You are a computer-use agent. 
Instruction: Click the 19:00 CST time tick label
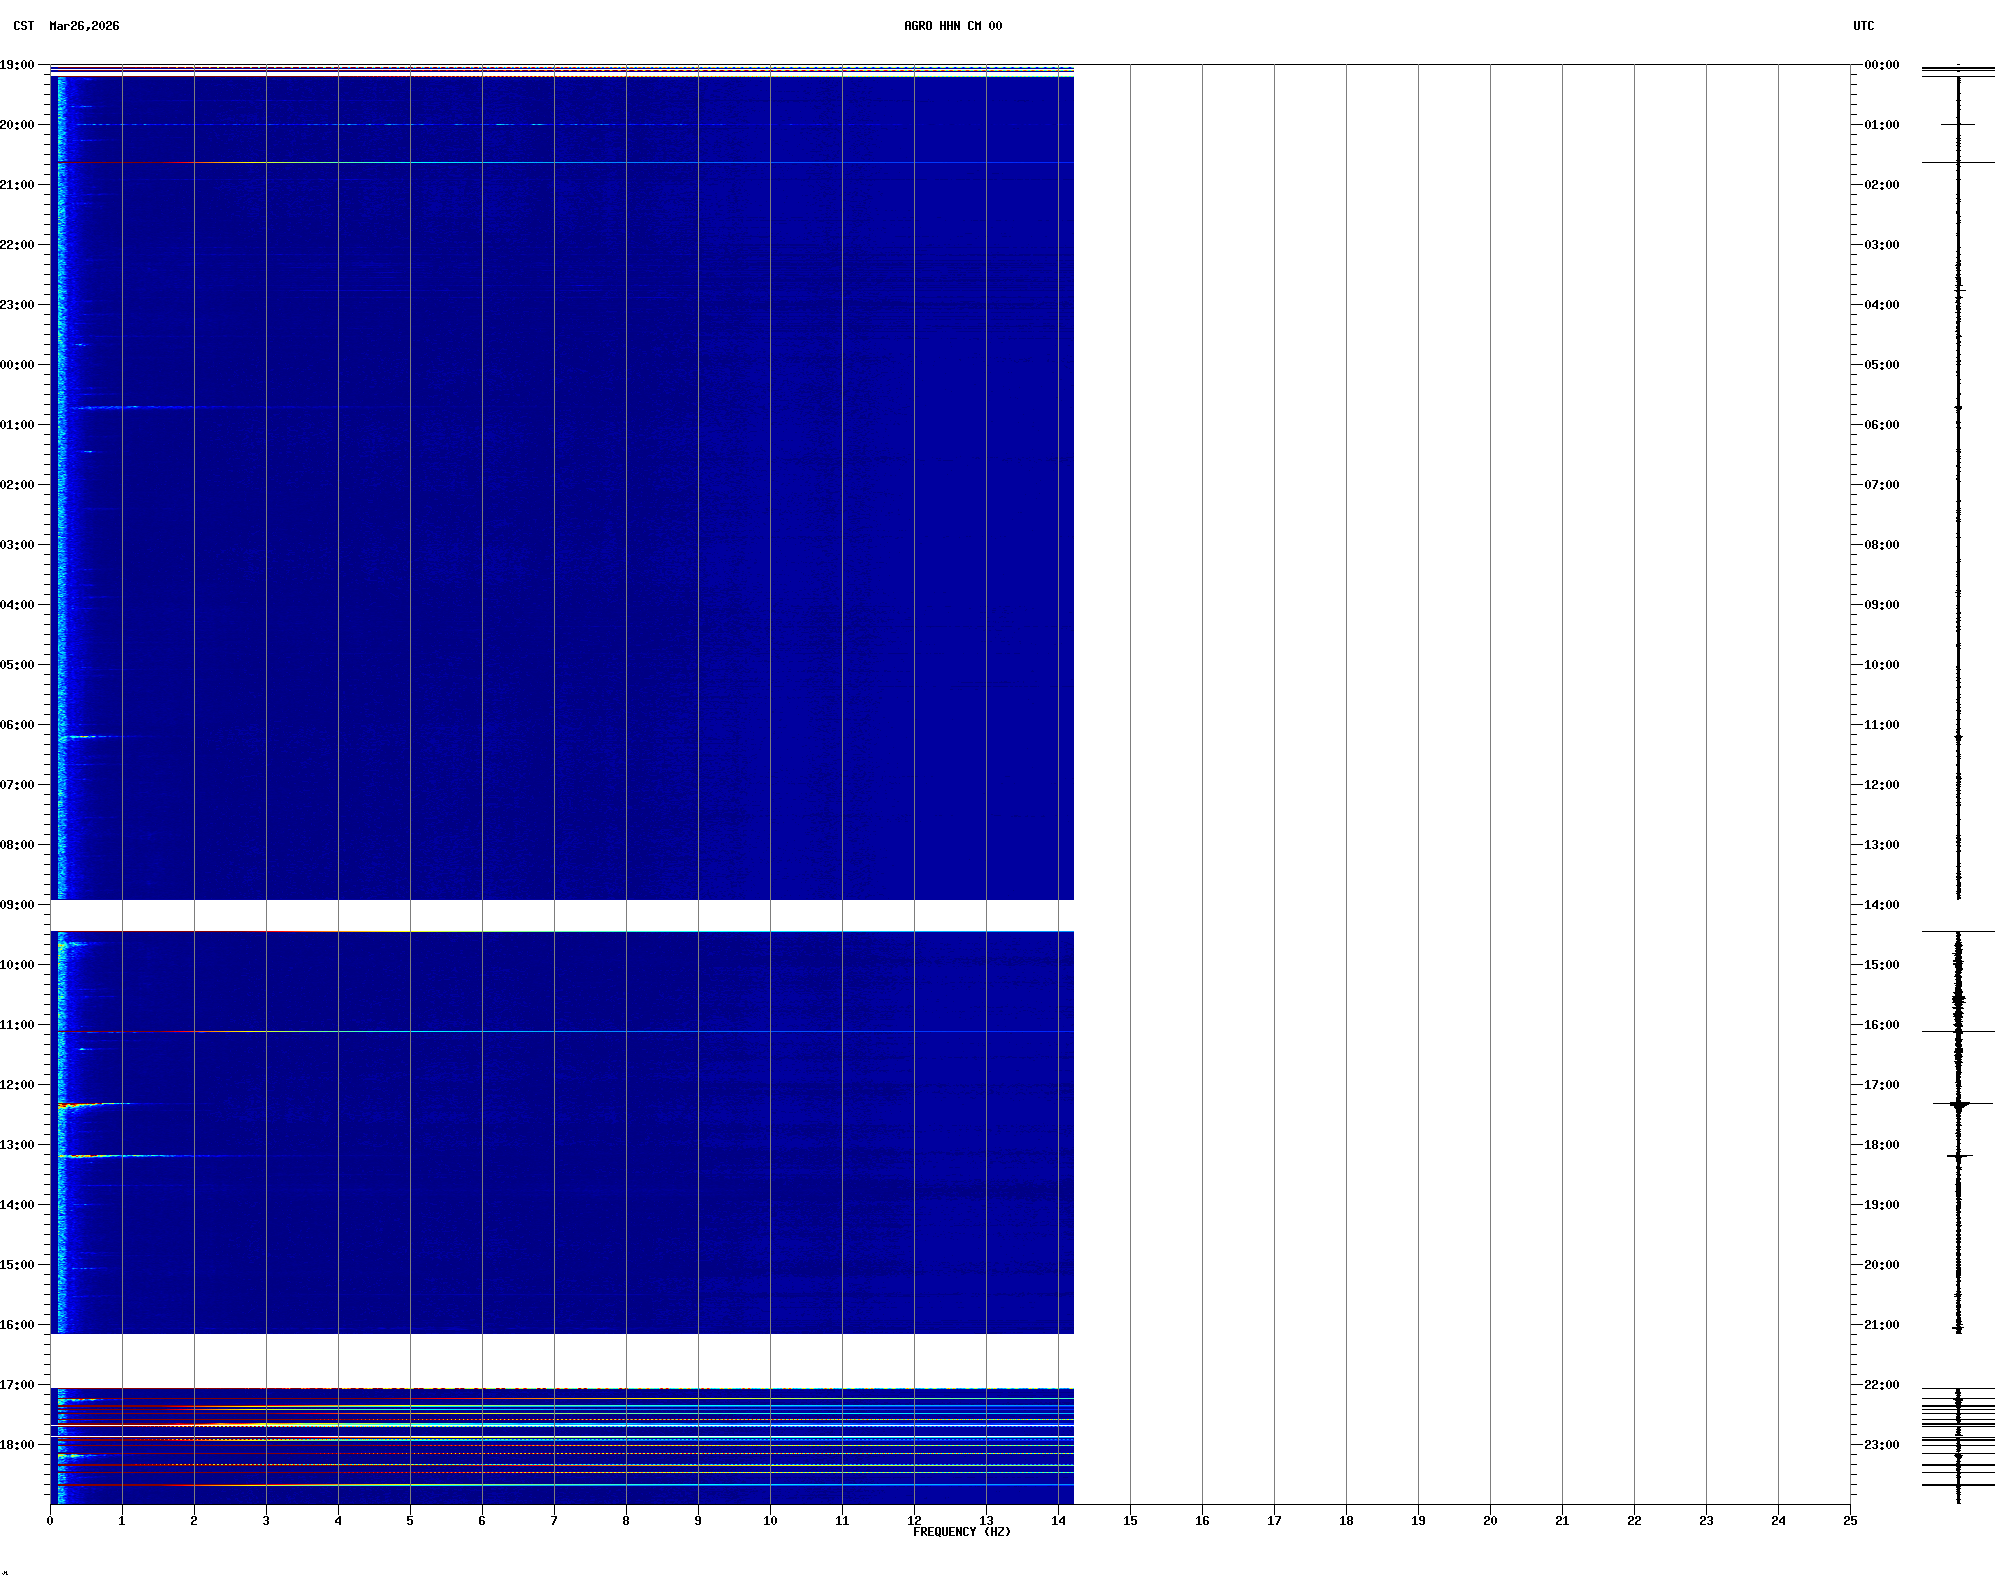(17, 65)
